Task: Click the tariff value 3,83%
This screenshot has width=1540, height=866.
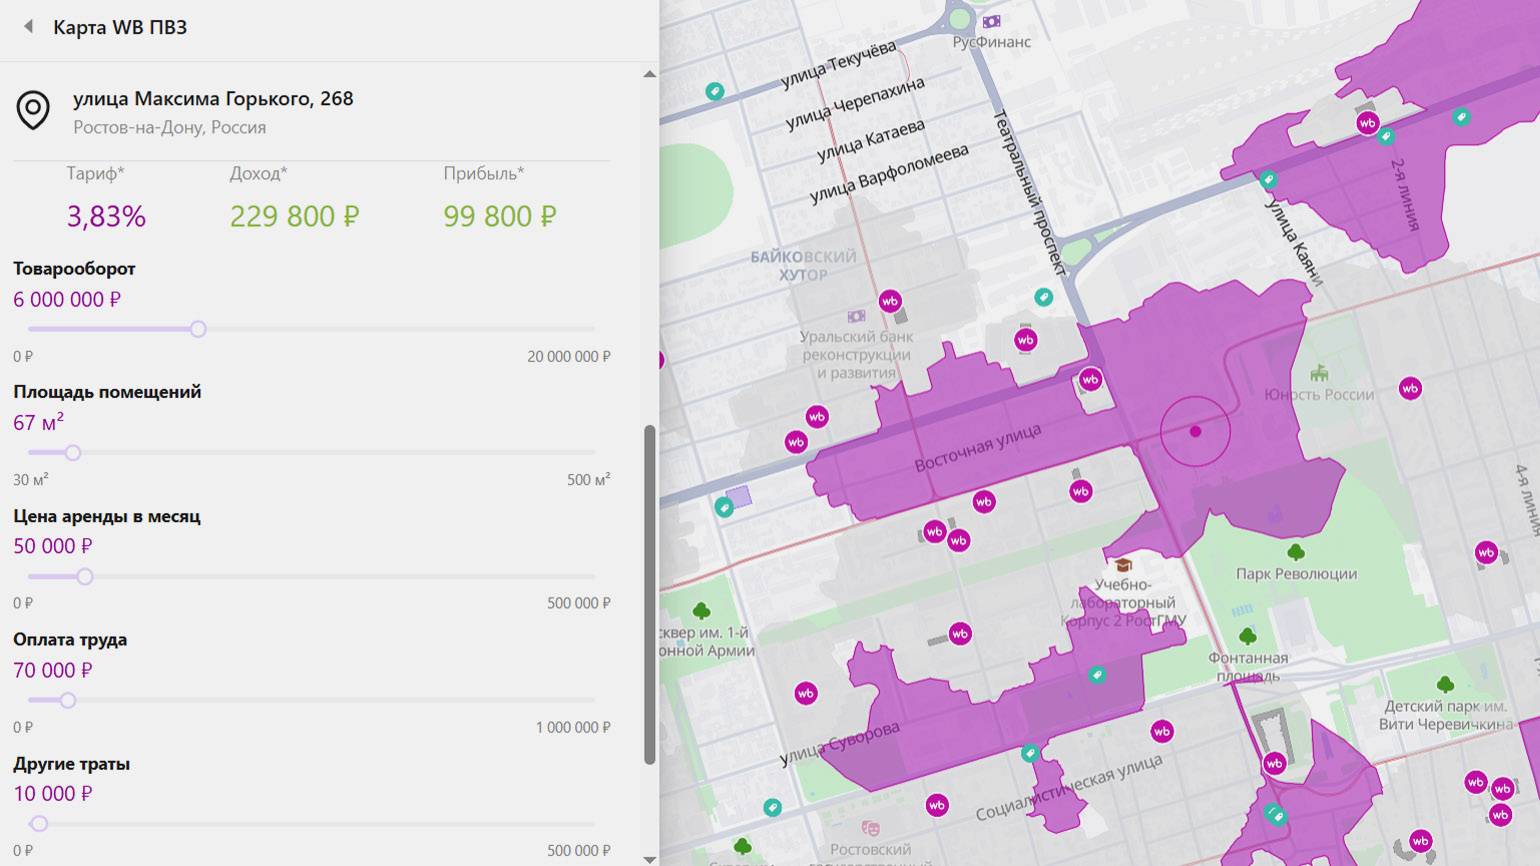Action: coord(106,216)
